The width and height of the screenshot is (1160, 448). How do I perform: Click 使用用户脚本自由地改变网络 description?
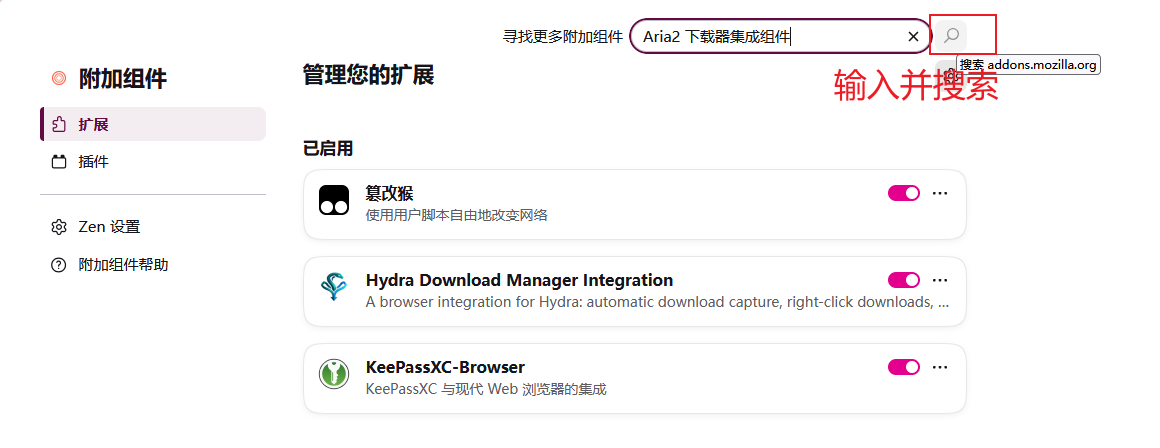point(457,215)
